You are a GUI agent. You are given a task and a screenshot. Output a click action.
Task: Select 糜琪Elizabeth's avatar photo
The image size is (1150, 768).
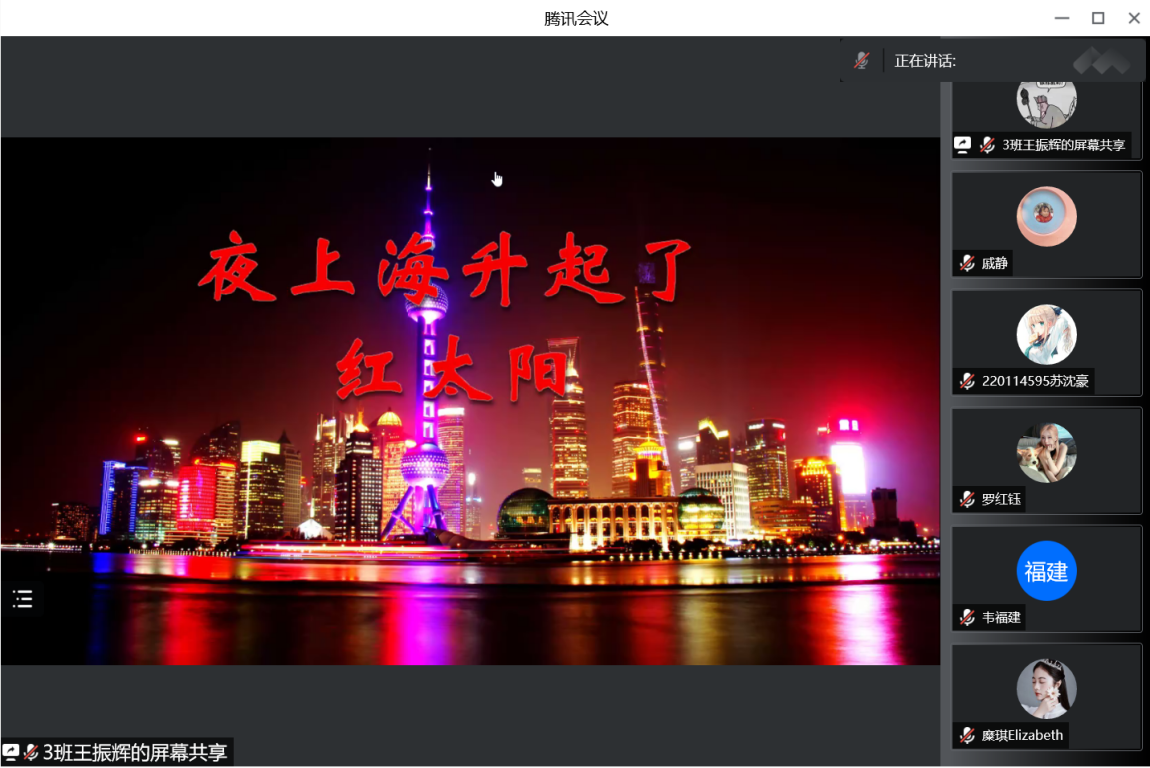(x=1046, y=689)
